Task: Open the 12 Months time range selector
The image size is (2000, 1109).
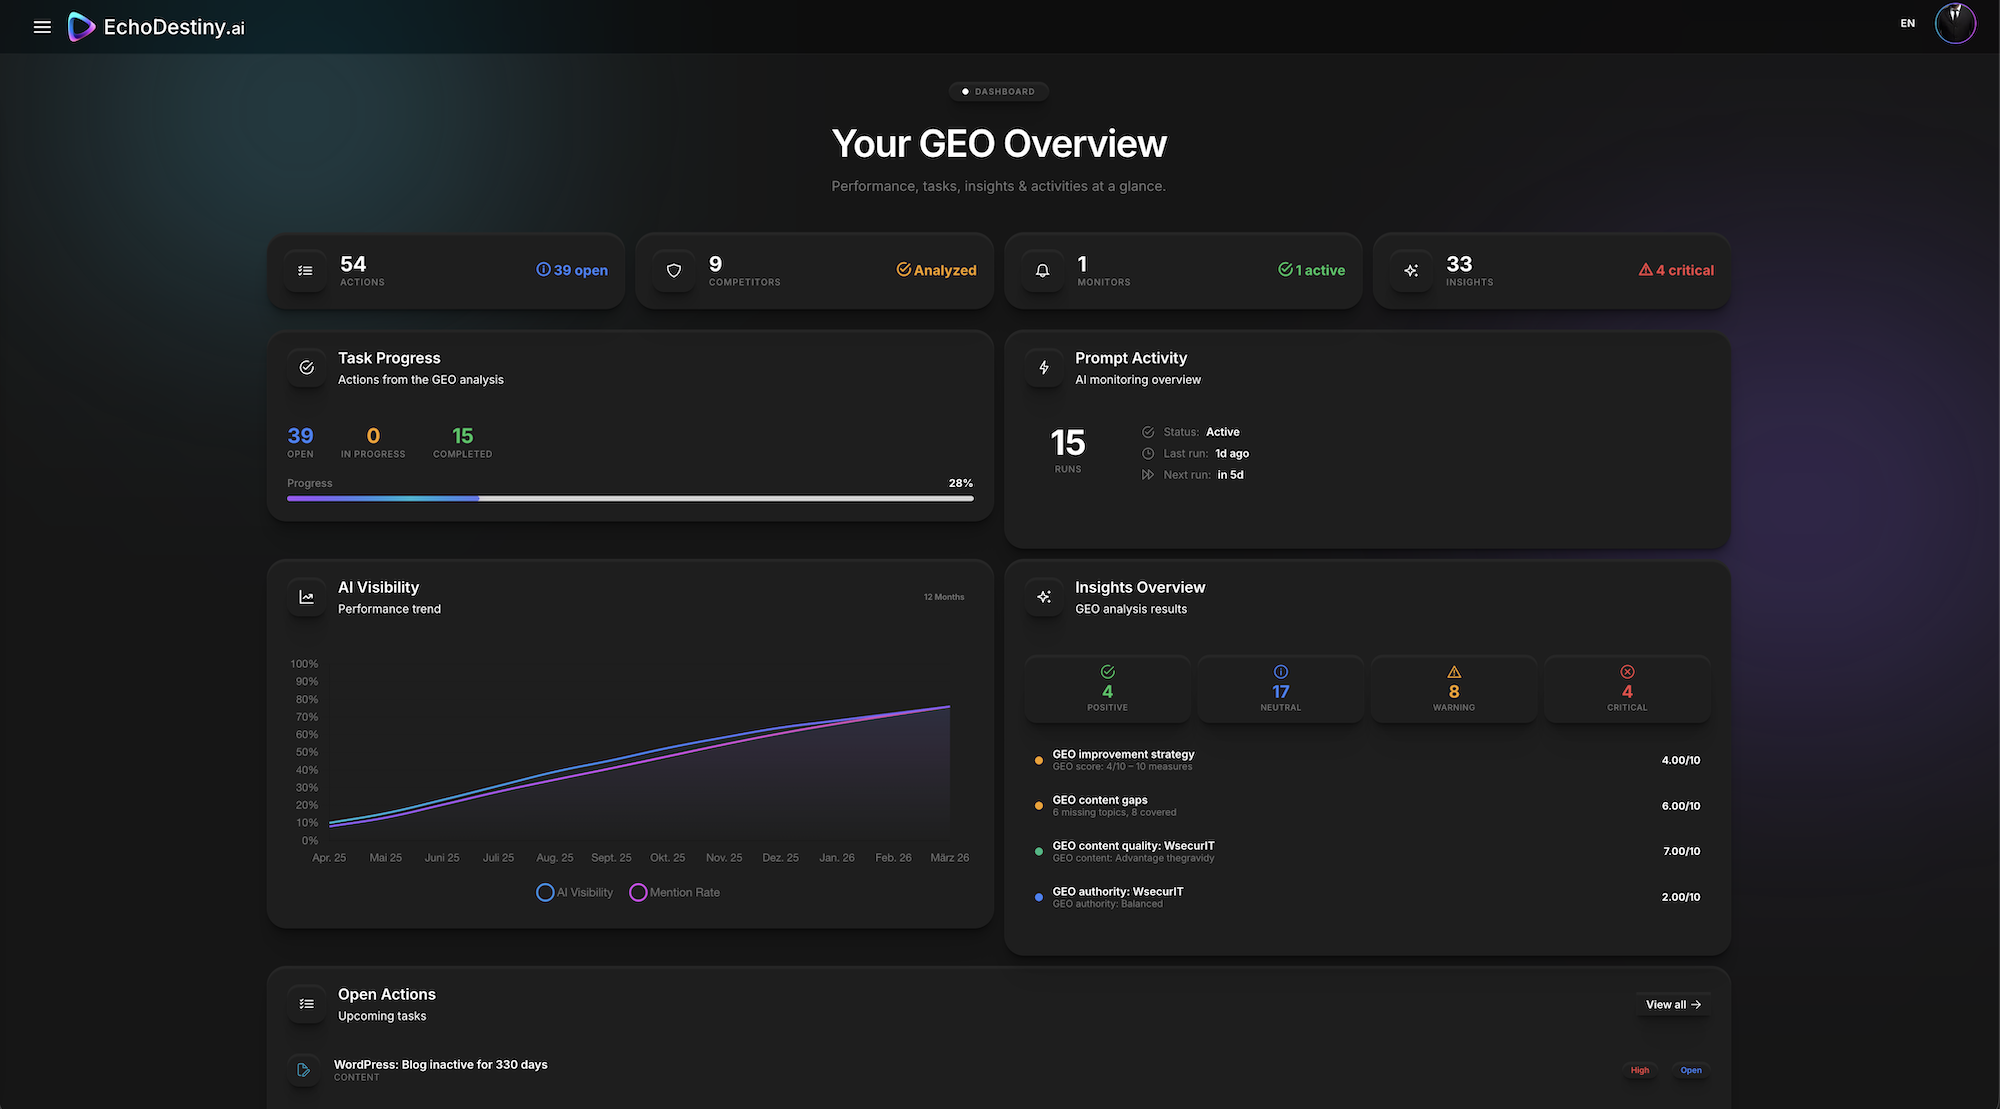Action: coord(943,596)
